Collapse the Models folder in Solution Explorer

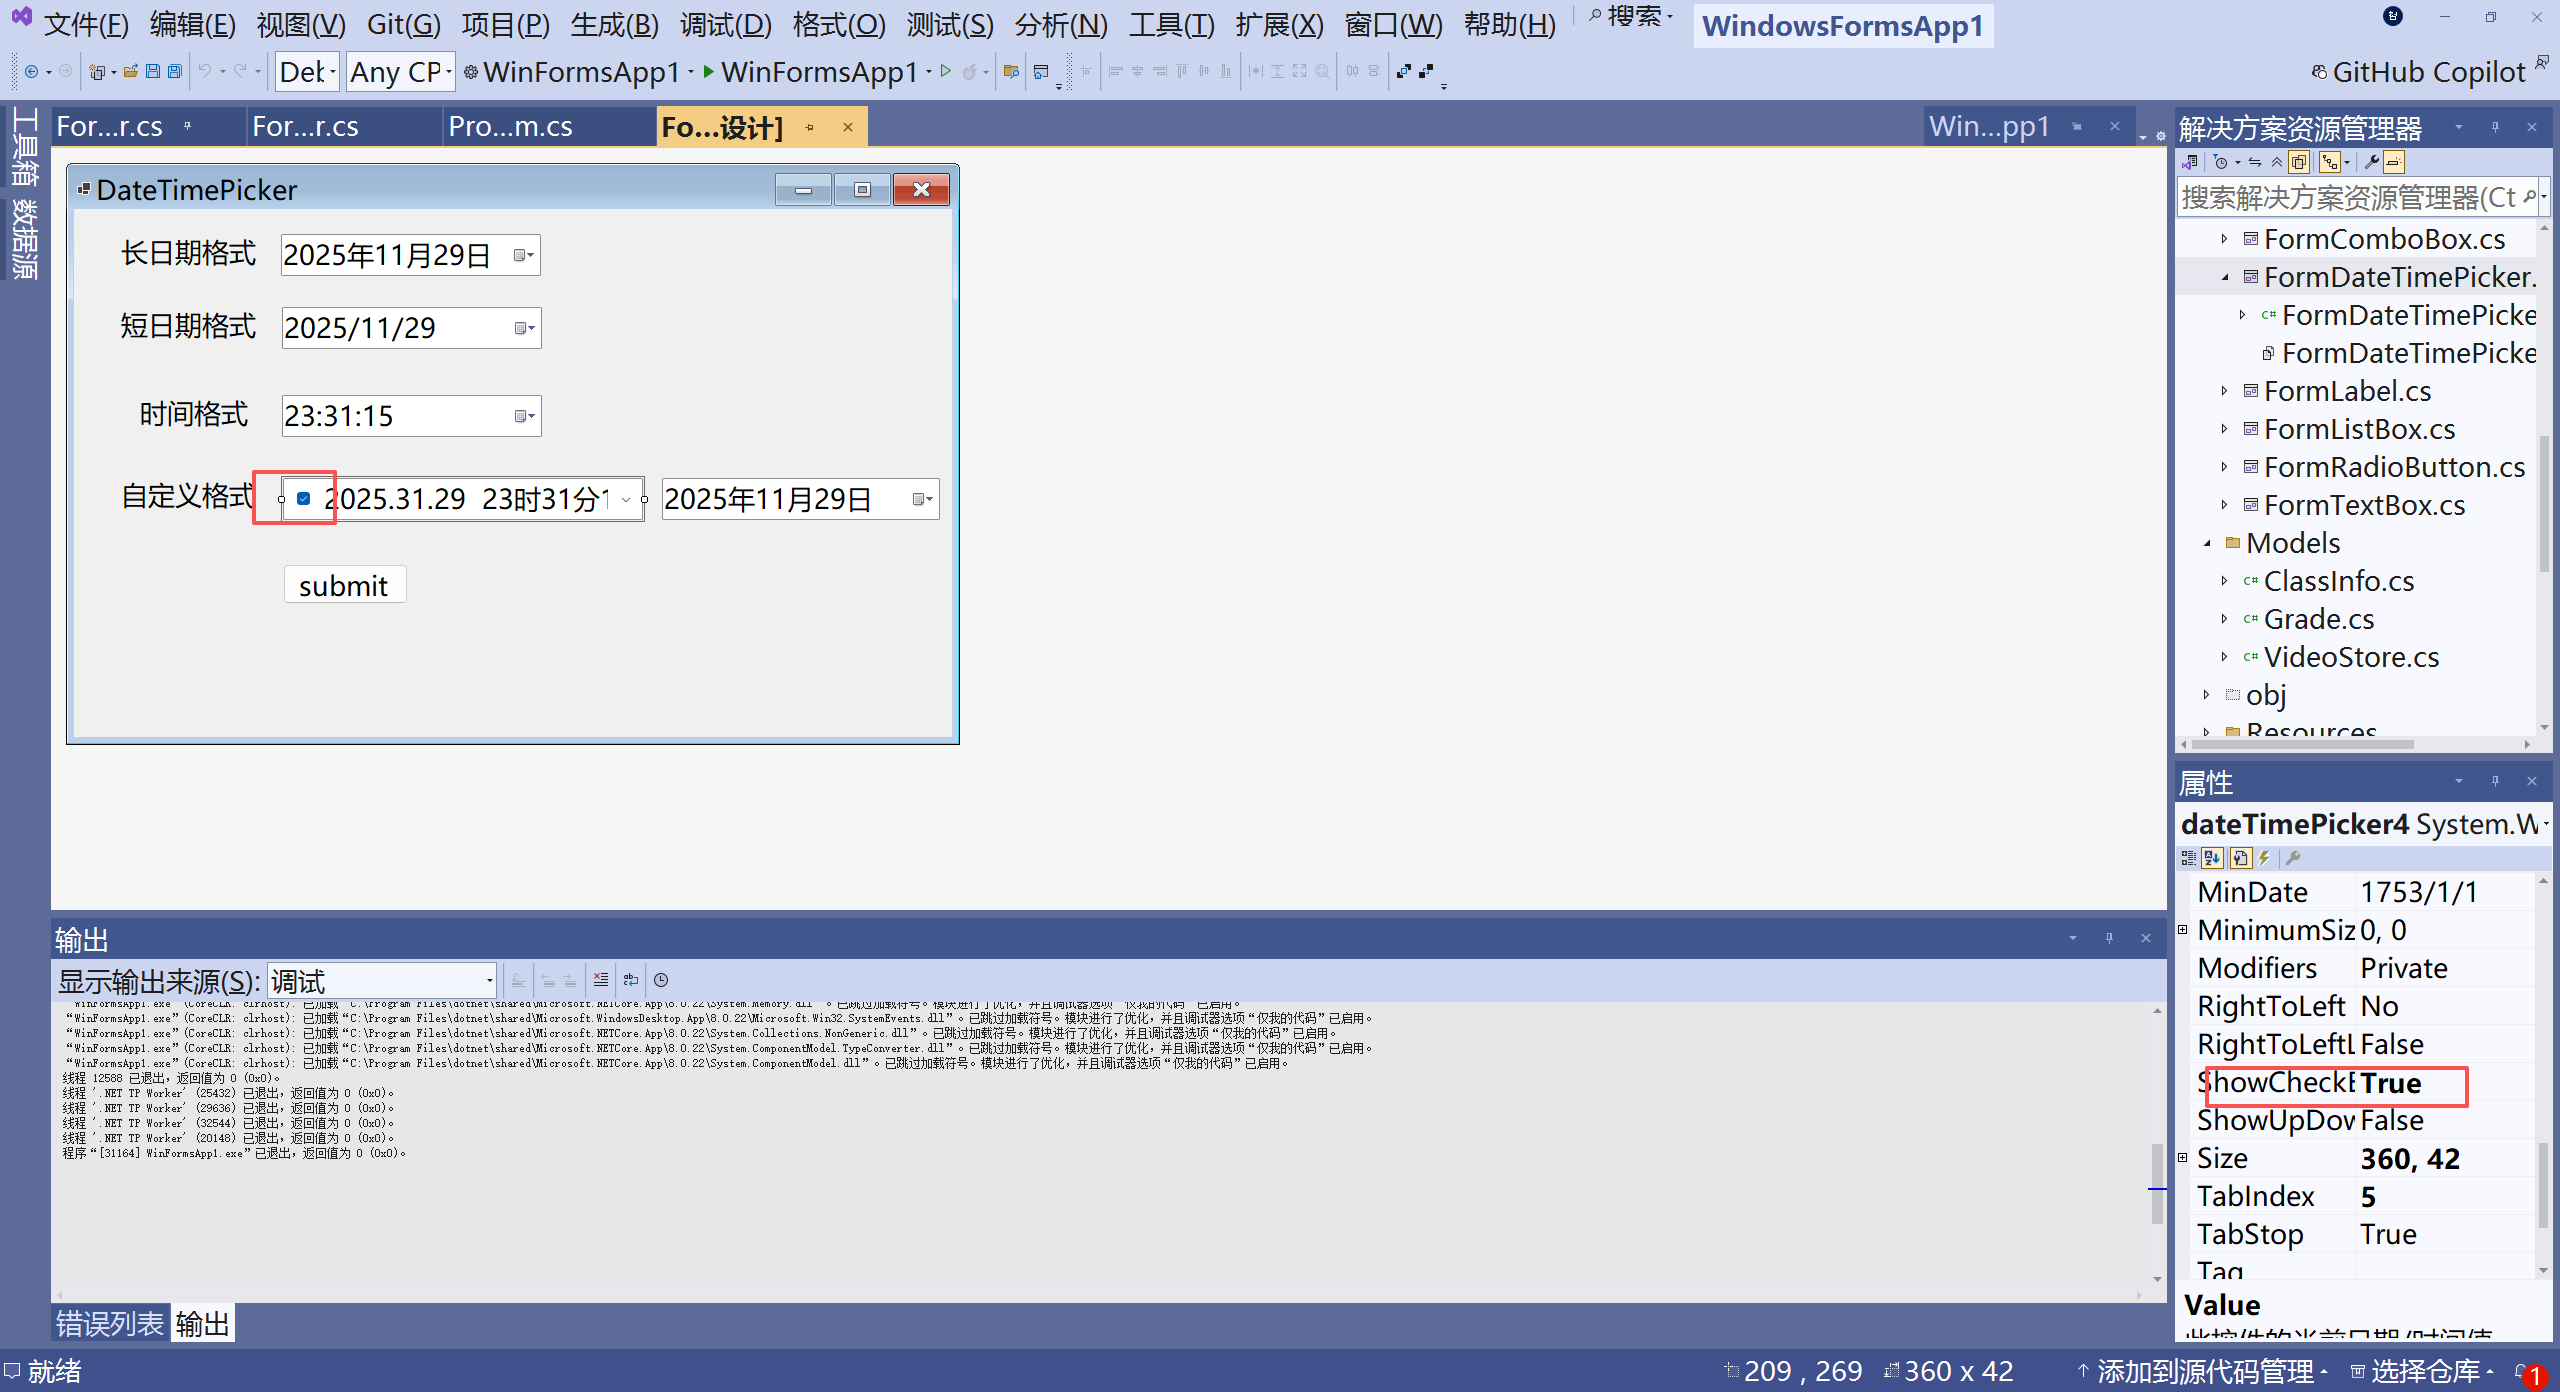pyautogui.click(x=2207, y=543)
